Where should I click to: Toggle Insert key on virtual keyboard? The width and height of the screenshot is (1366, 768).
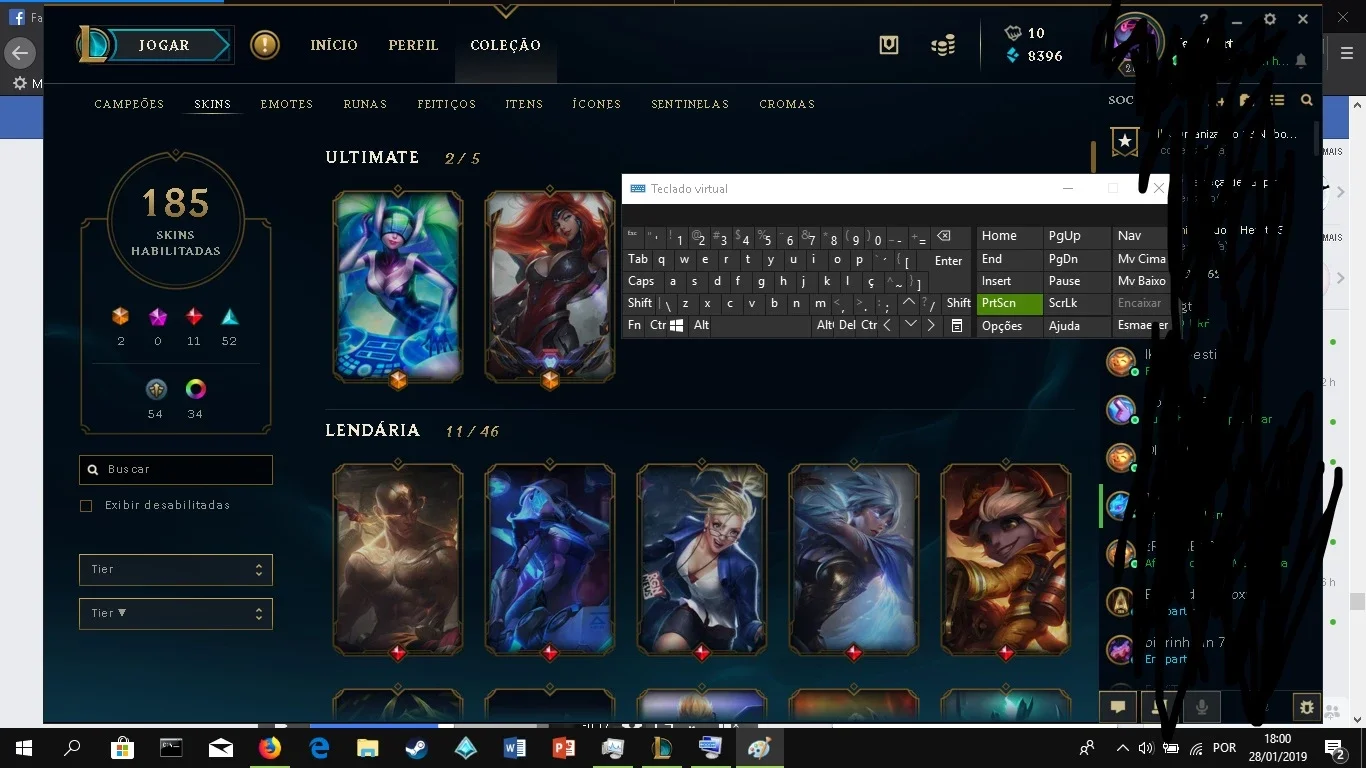pyautogui.click(x=1010, y=281)
